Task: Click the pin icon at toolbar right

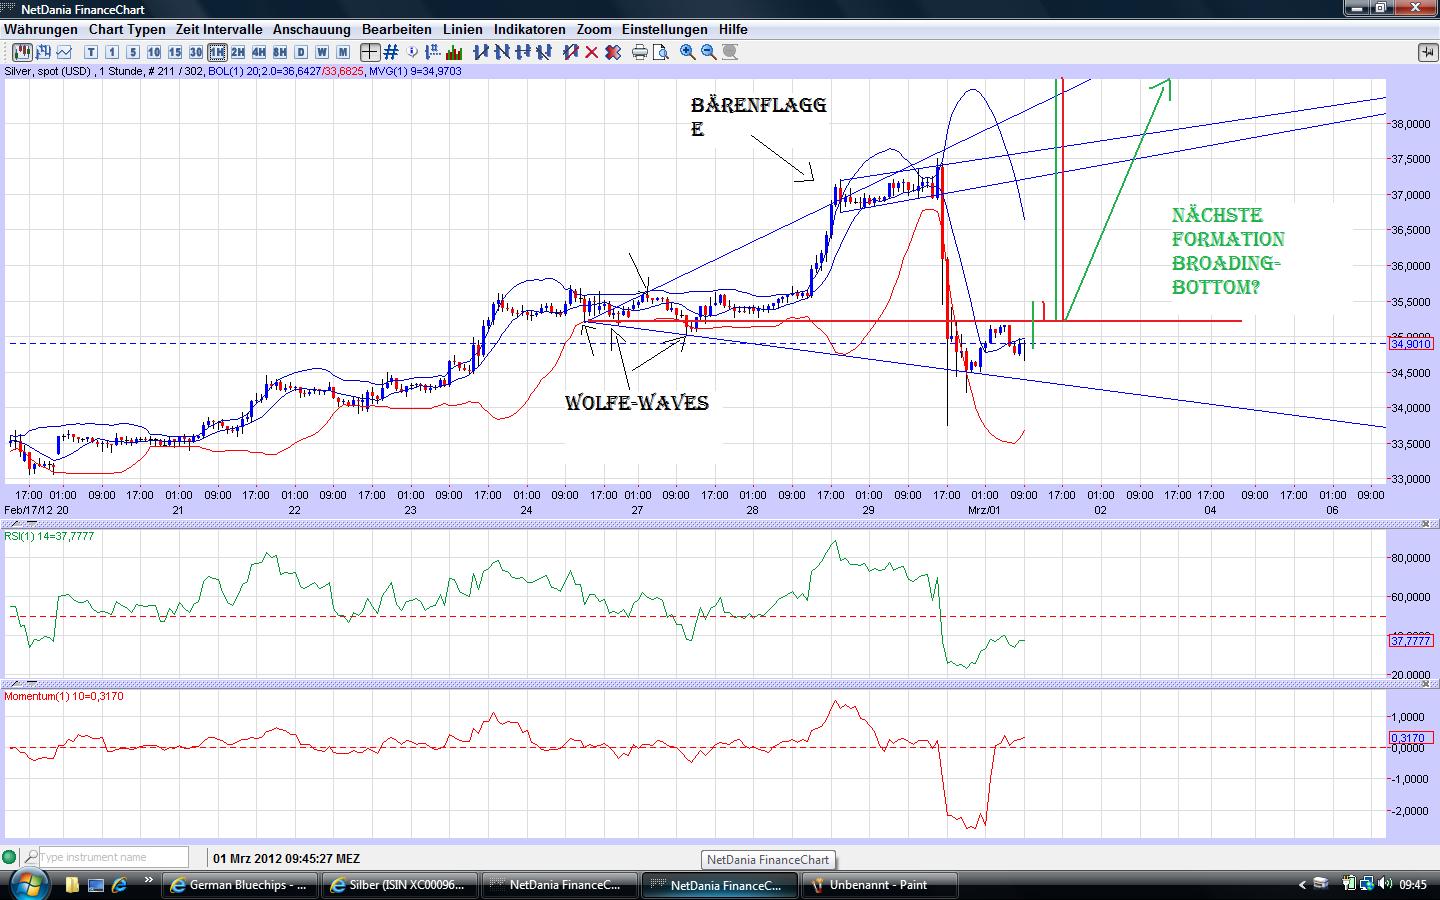Action: (x=1426, y=52)
